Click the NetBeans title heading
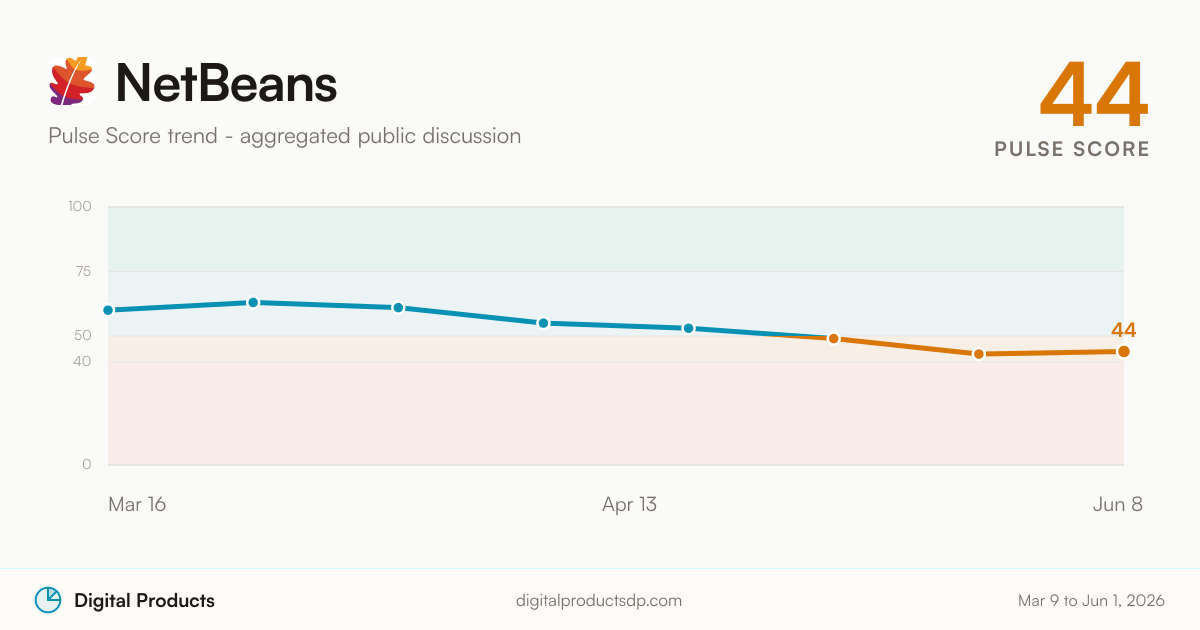The height and width of the screenshot is (630, 1200). 227,83
